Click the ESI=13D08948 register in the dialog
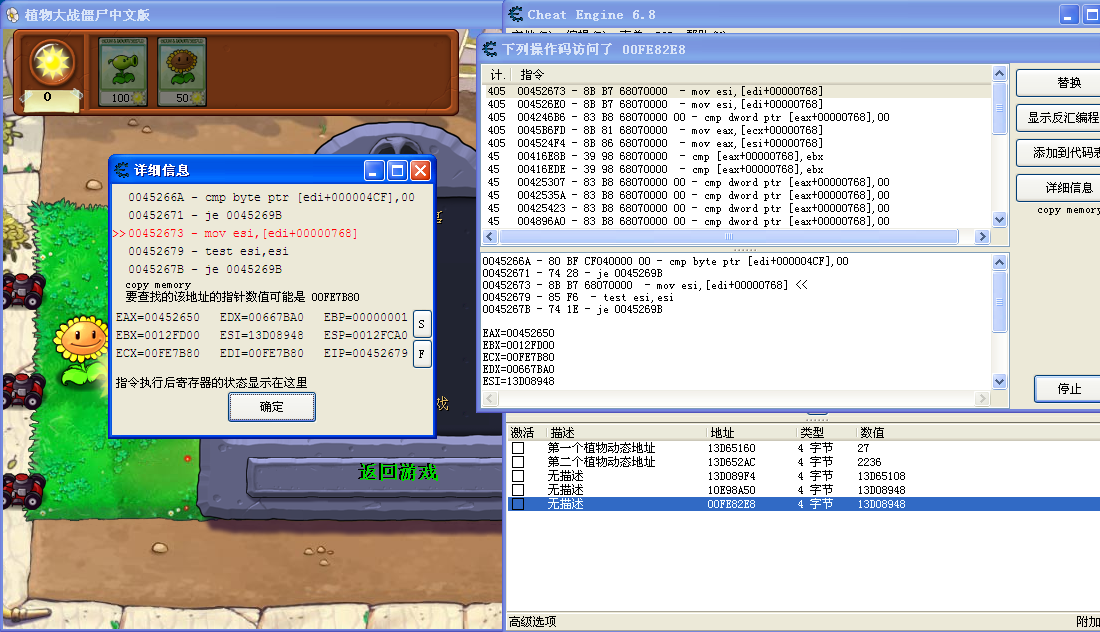The image size is (1100, 632). 262,335
